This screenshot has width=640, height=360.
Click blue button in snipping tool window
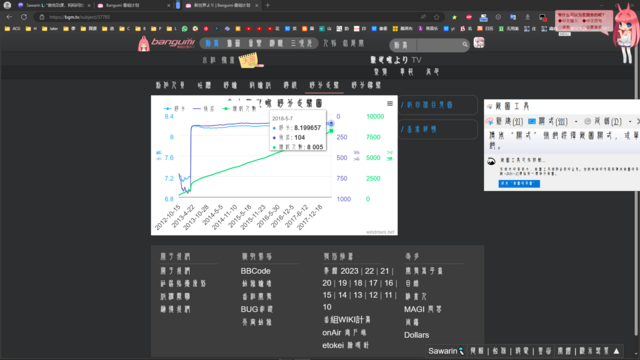point(519,184)
